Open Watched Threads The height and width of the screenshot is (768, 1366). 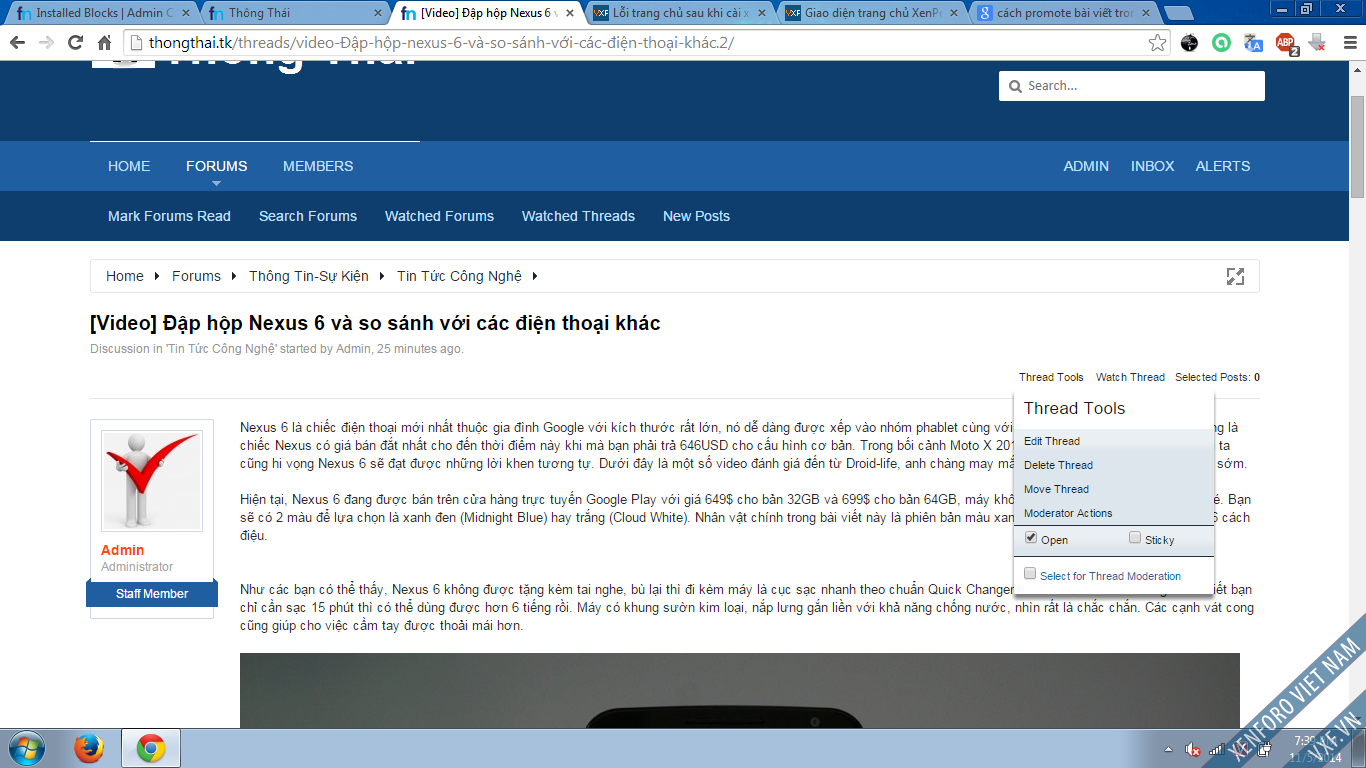(578, 216)
